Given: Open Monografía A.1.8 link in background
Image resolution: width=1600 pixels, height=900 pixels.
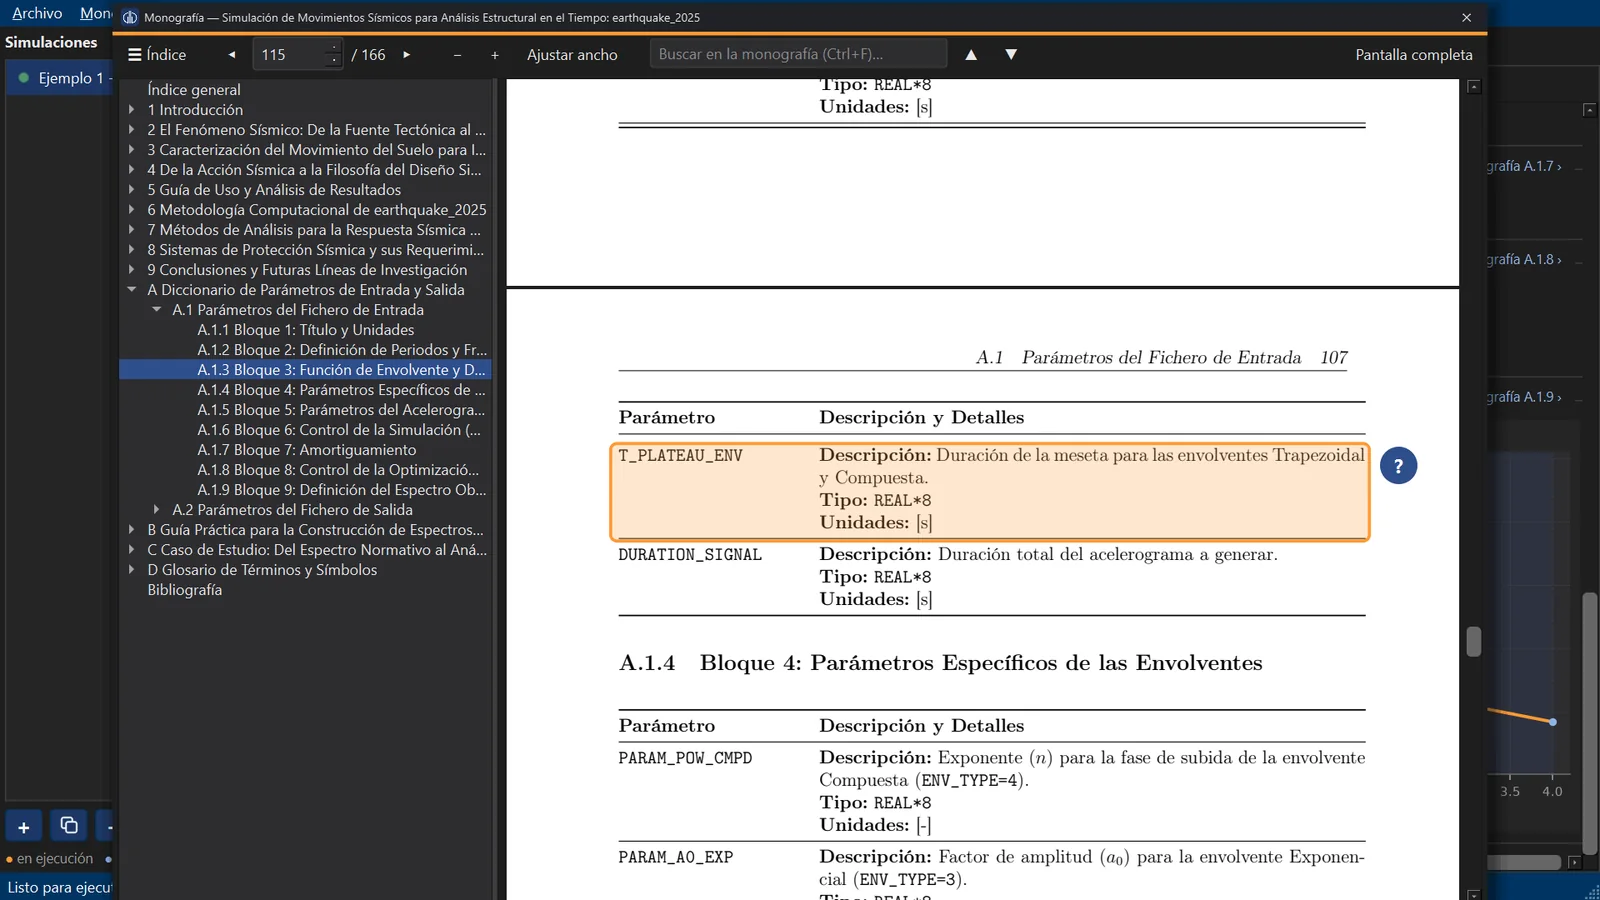Looking at the screenshot, I should (x=1524, y=259).
